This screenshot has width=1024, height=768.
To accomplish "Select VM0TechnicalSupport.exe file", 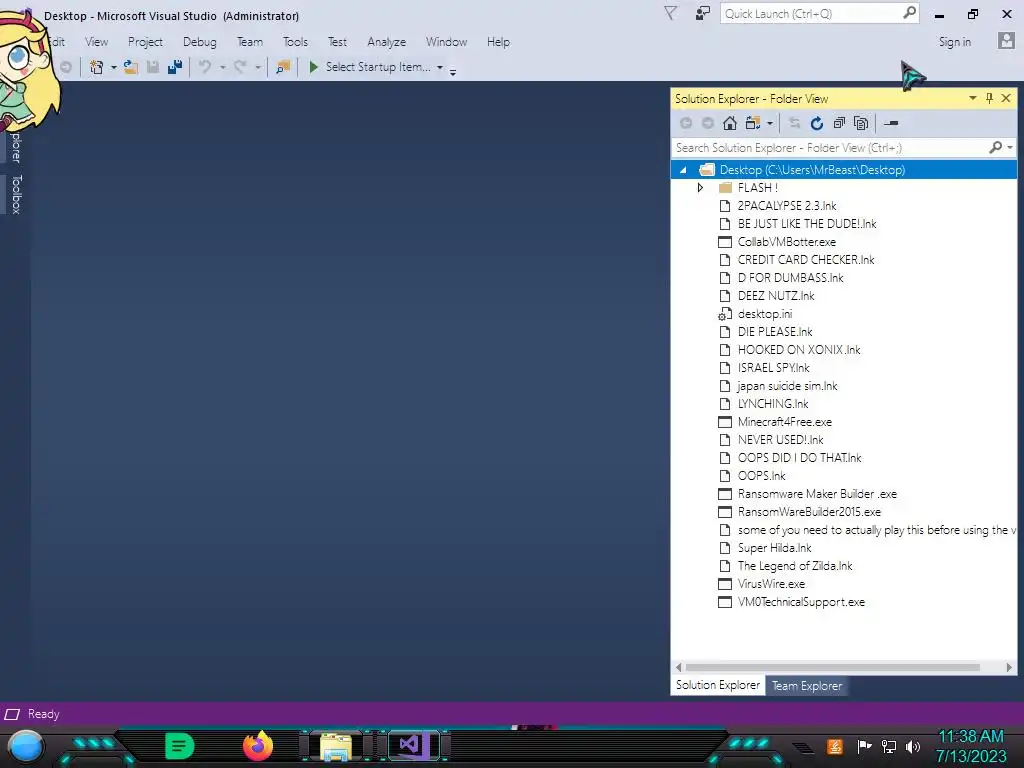I will (x=801, y=602).
